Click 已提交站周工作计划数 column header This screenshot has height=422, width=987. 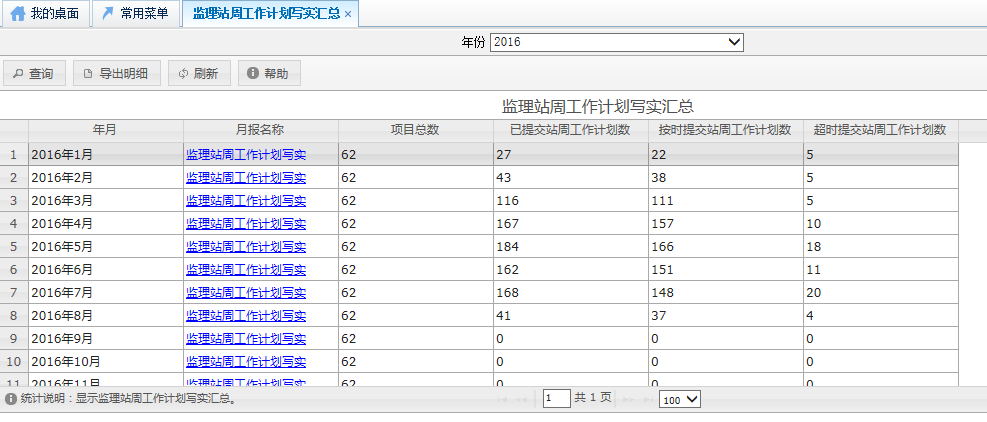click(570, 130)
